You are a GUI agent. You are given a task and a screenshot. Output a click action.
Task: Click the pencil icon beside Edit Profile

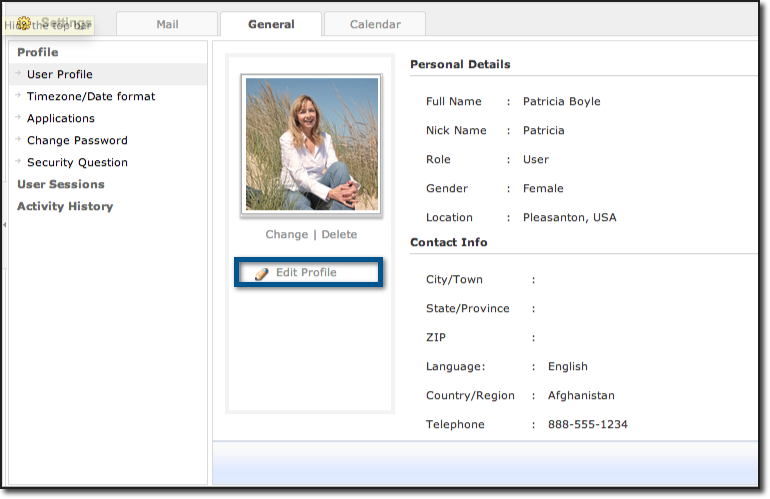[x=262, y=273]
